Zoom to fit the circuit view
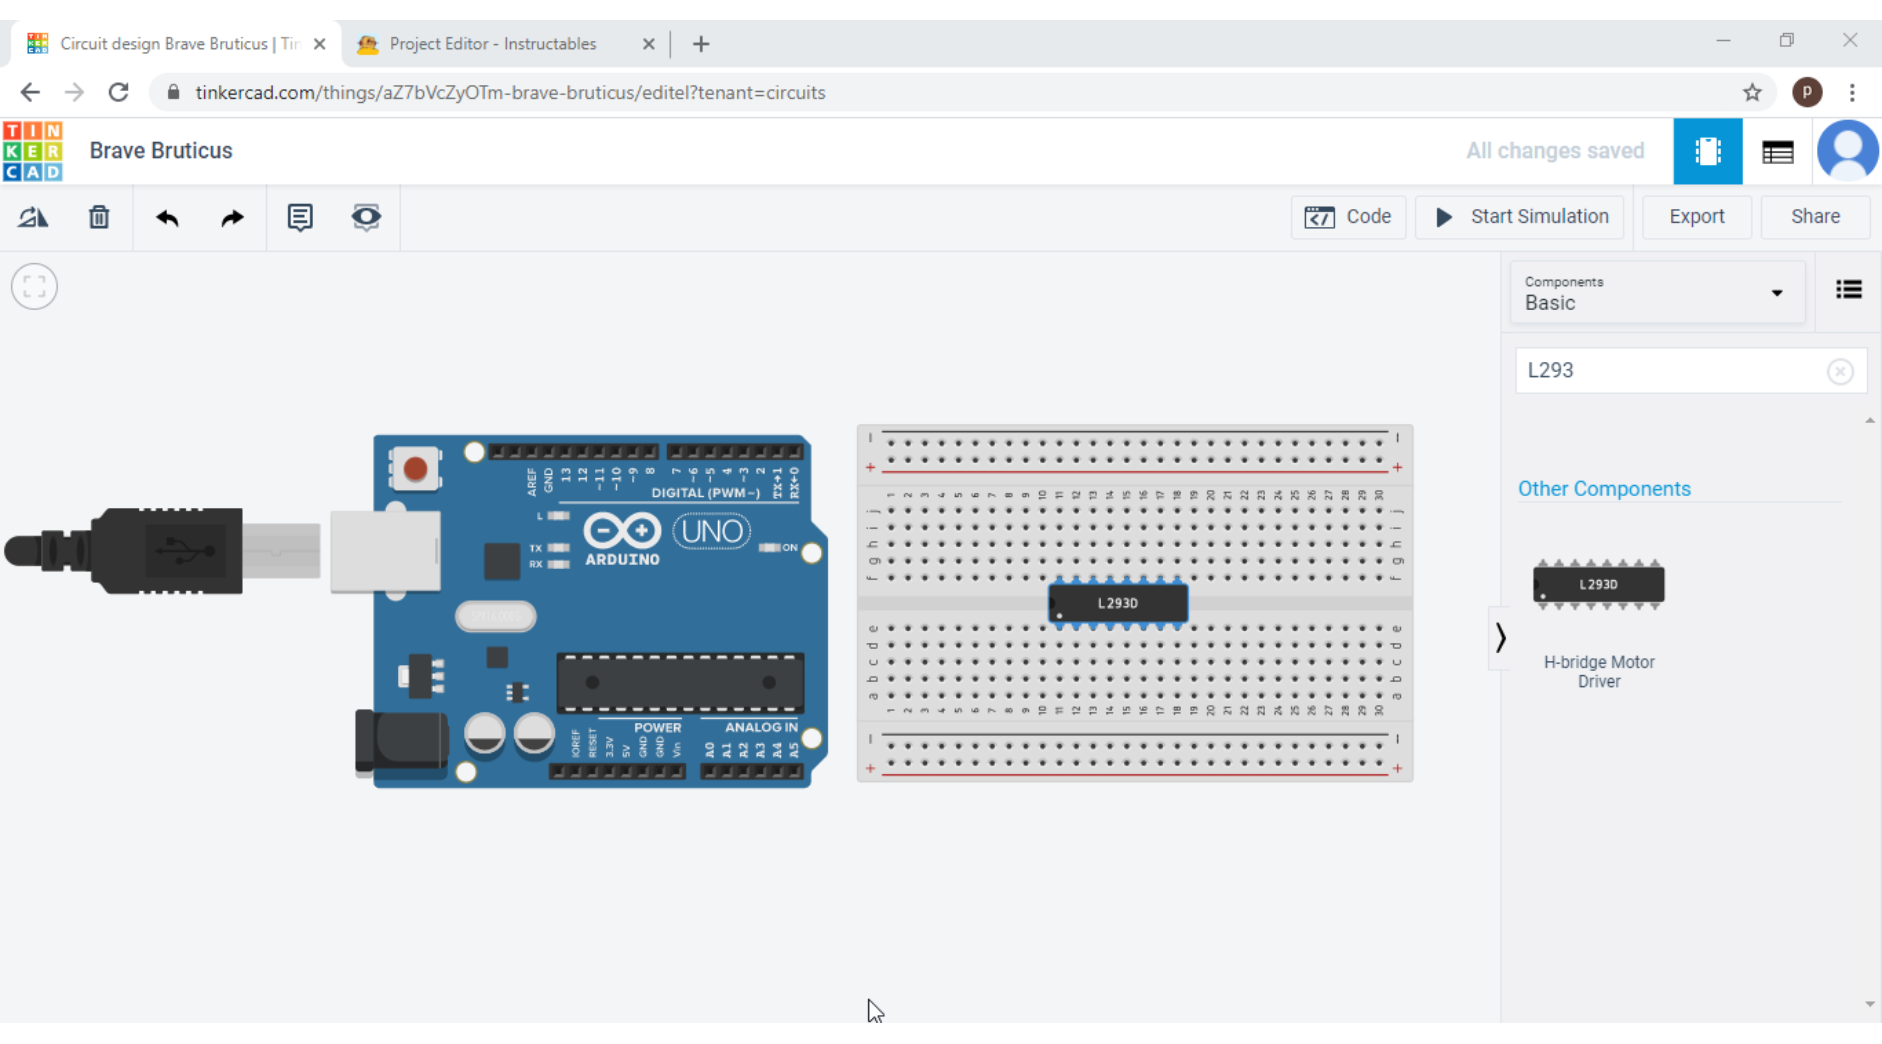Viewport: 1882px width, 1044px height. coord(34,287)
